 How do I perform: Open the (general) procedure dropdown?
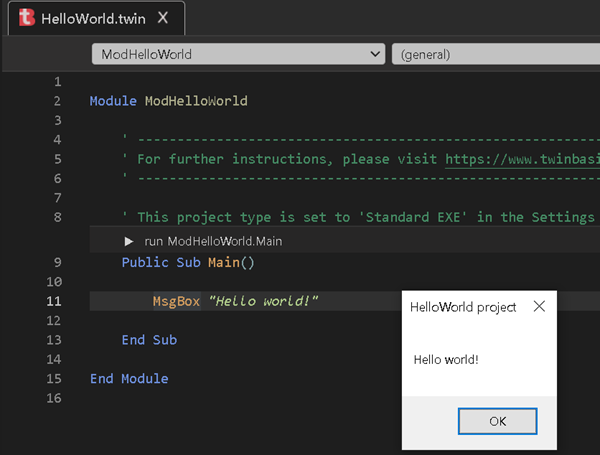tap(496, 54)
